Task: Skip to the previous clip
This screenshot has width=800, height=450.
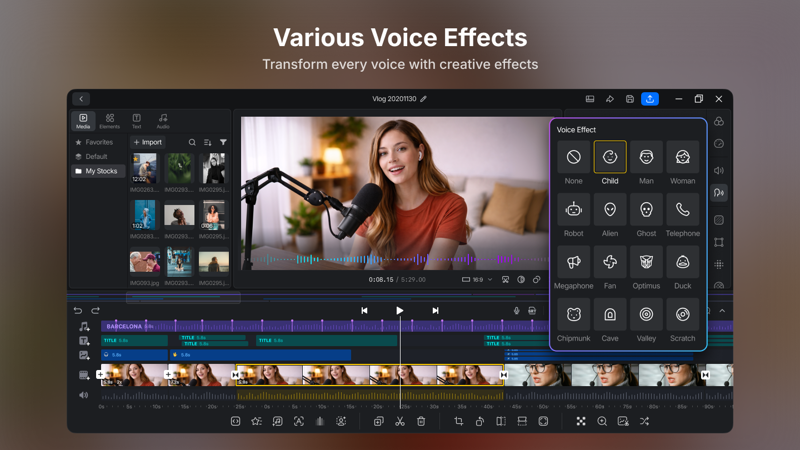Action: 364,310
